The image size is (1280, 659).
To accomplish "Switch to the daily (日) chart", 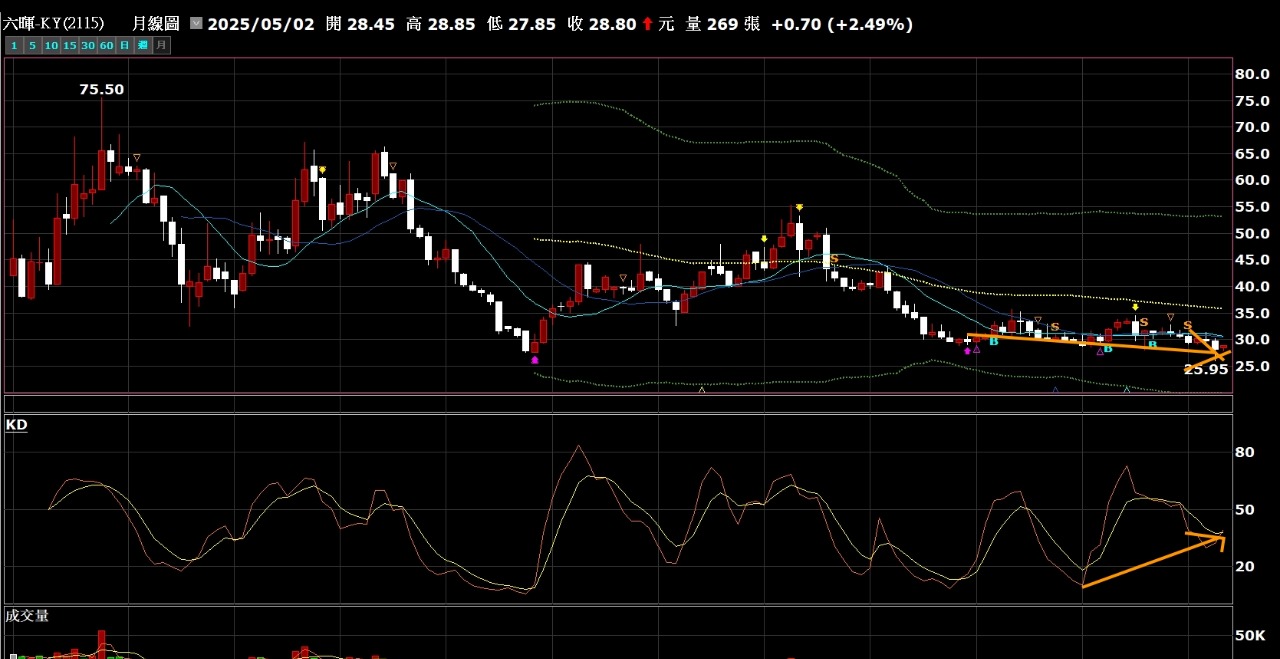I will (x=125, y=45).
